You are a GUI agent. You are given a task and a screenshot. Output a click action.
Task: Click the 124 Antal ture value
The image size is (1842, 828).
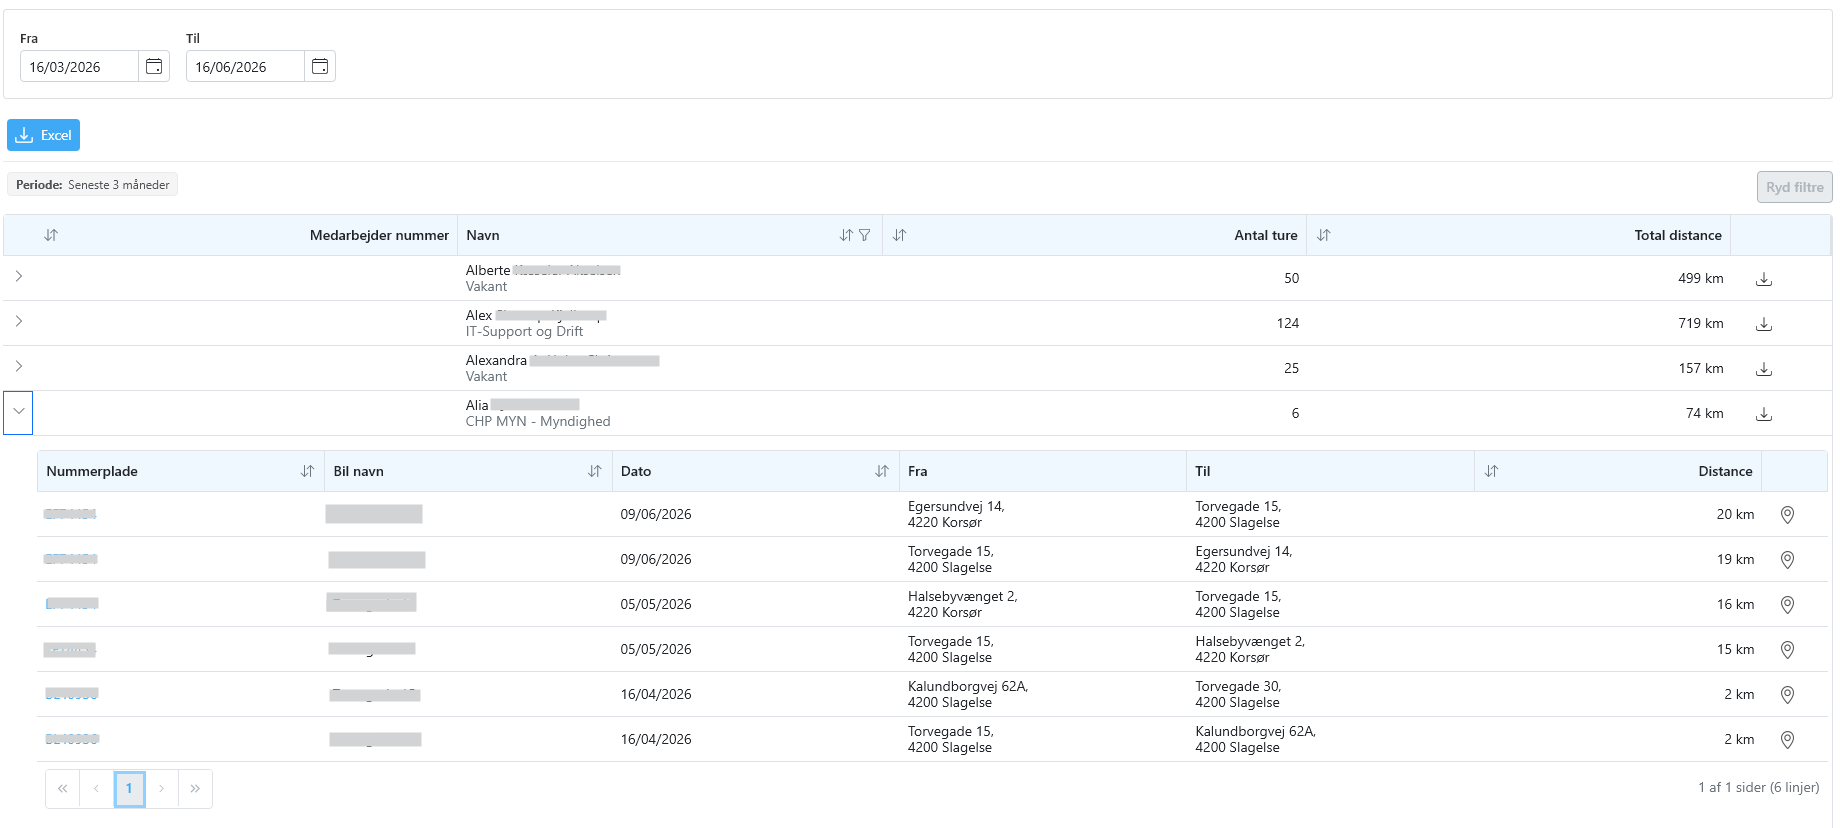pyautogui.click(x=1288, y=324)
